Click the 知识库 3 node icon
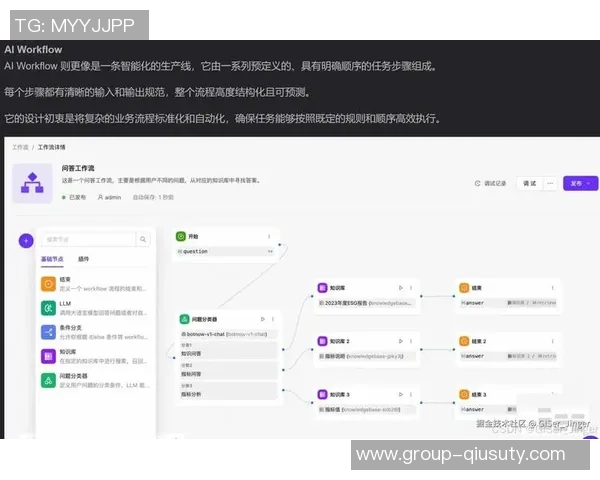The height and width of the screenshot is (480, 600). [x=323, y=394]
